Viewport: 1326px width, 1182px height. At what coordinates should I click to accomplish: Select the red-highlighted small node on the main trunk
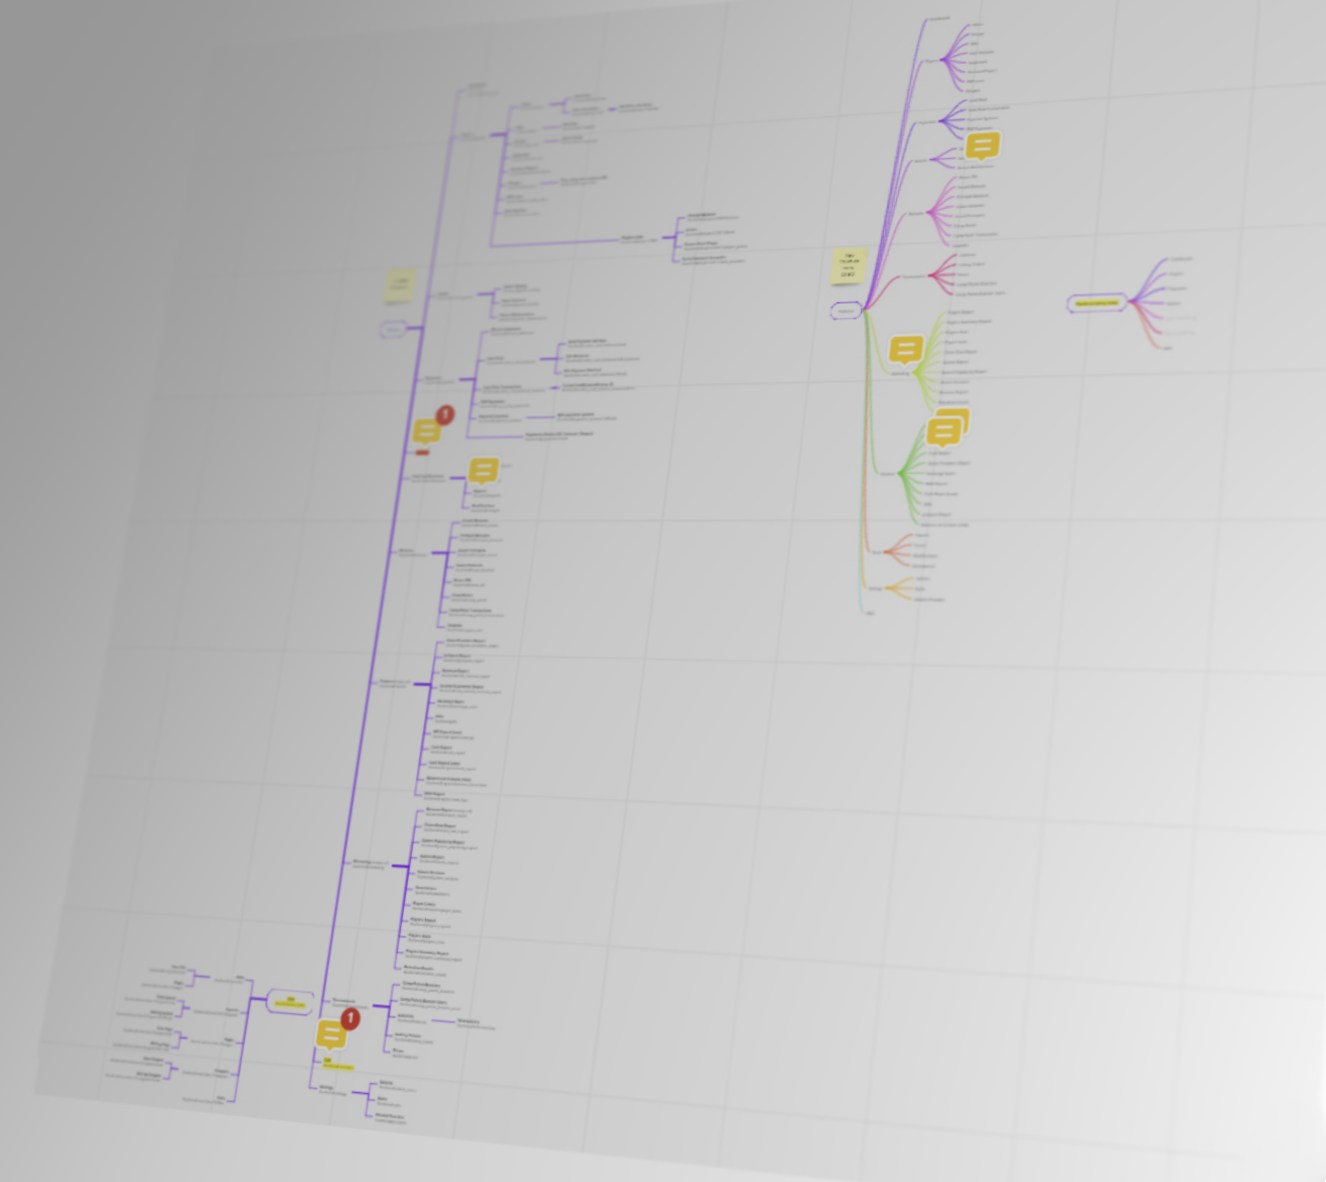[422, 452]
